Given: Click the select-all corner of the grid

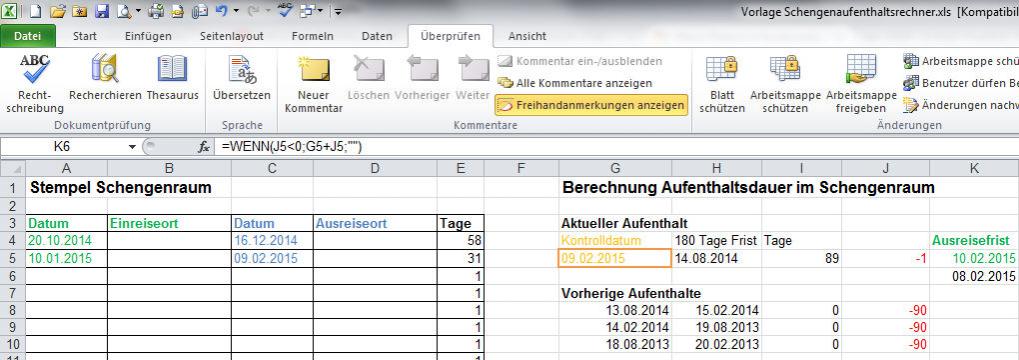Looking at the screenshot, I should point(12,168).
